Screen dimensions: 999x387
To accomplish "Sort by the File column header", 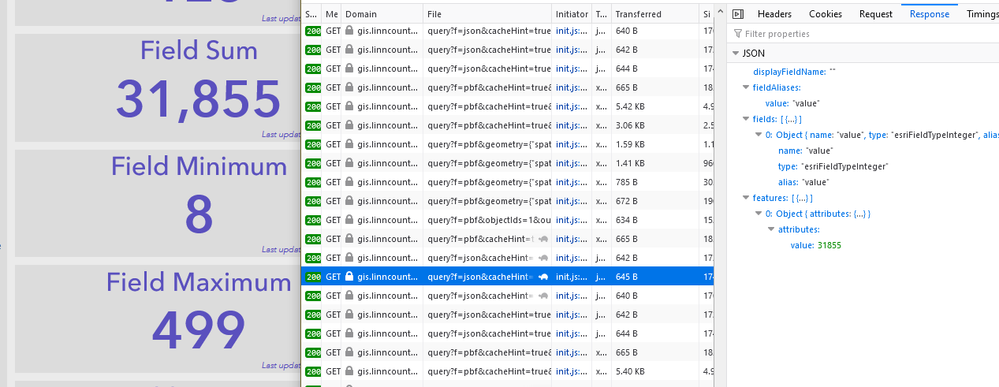I will click(x=487, y=14).
